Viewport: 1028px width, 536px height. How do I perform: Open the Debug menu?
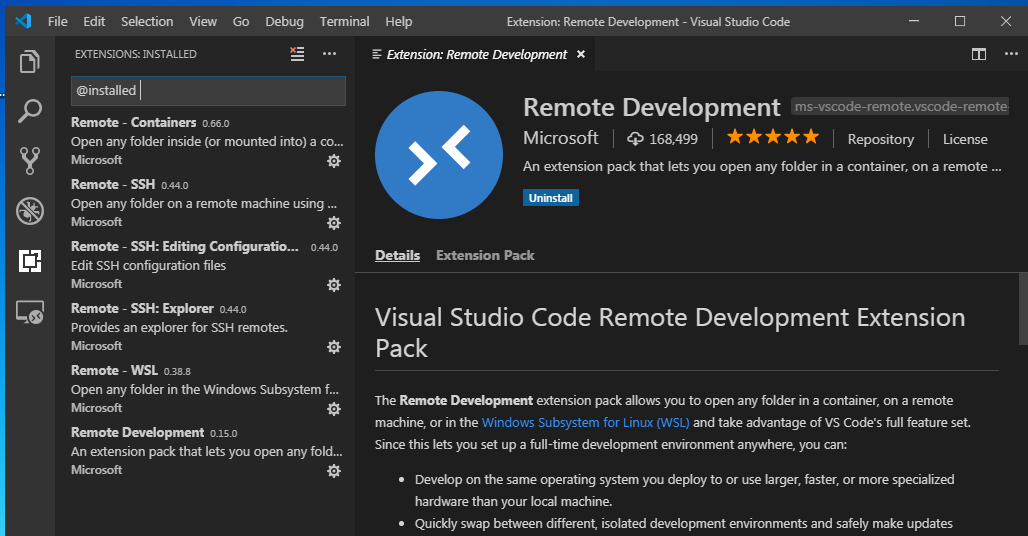[284, 22]
